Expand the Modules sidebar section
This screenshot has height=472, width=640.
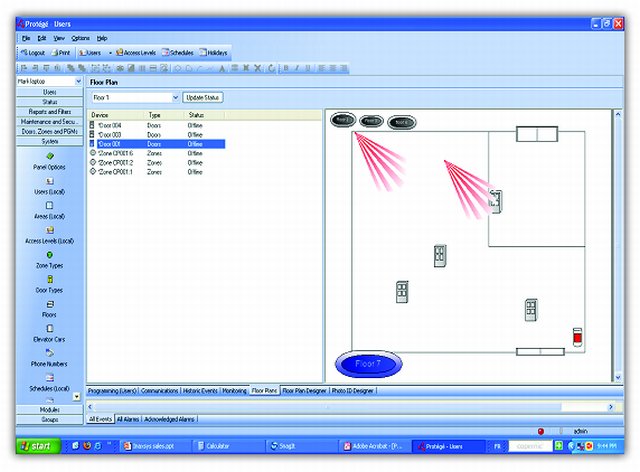[49, 409]
